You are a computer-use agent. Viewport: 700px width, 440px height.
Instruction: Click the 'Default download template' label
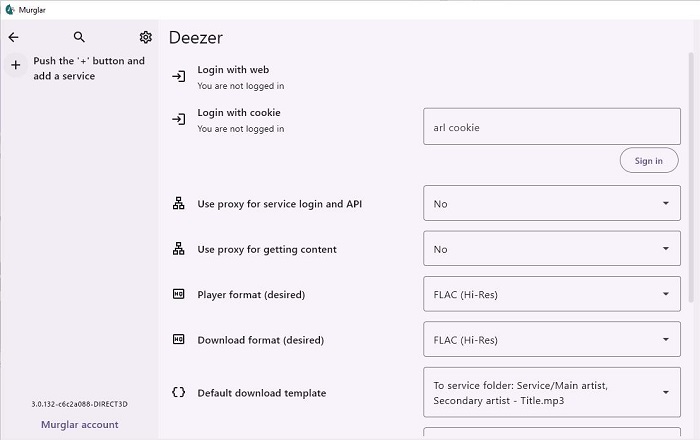(262, 393)
